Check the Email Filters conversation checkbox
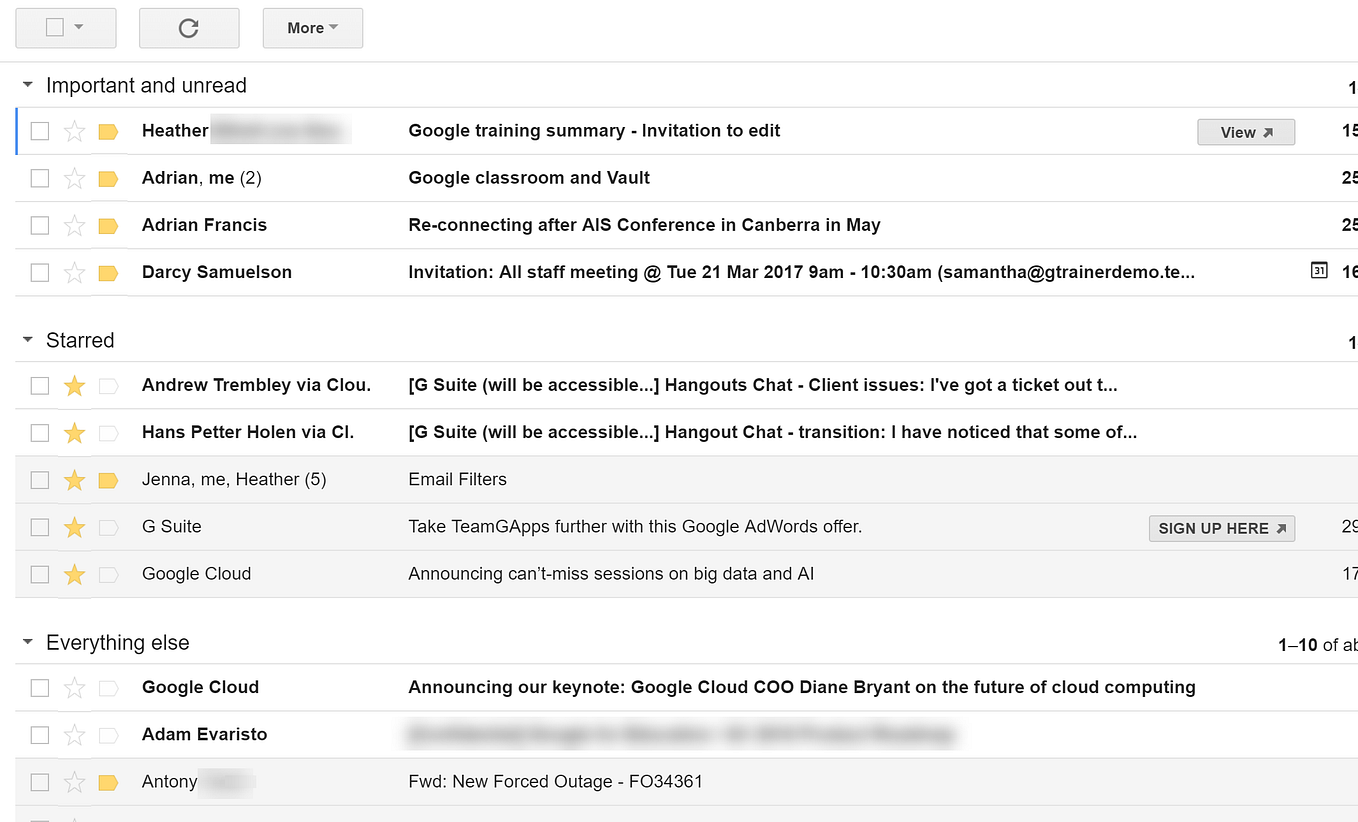Screen dimensions: 1358x822 [x=40, y=480]
